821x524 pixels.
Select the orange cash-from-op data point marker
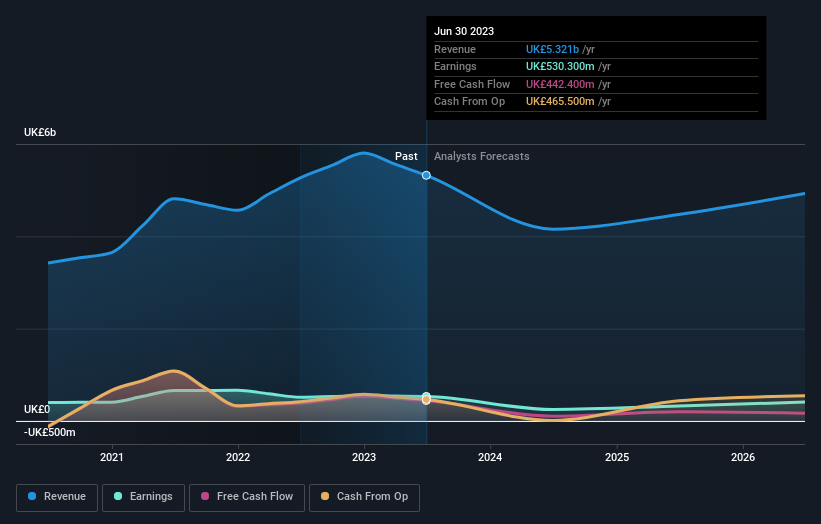coord(426,400)
